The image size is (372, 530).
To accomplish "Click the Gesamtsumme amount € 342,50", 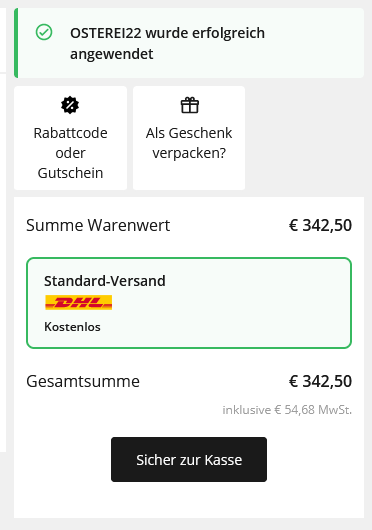I will (x=320, y=382).
